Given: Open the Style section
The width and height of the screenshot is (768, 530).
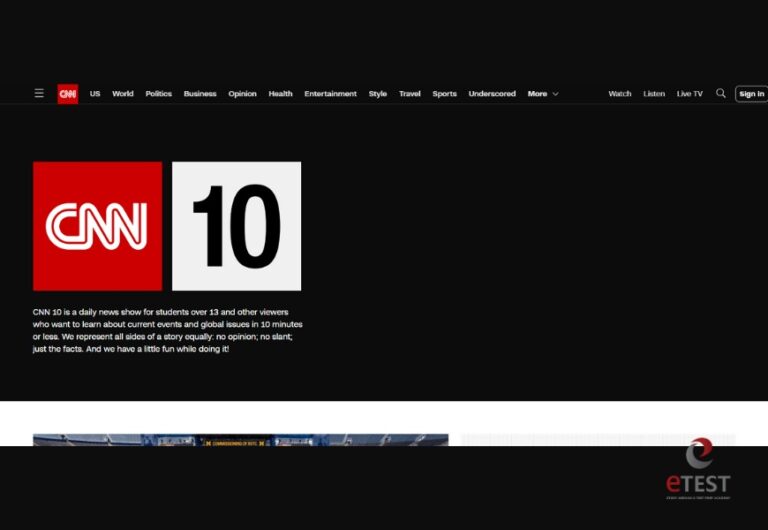Looking at the screenshot, I should [378, 94].
